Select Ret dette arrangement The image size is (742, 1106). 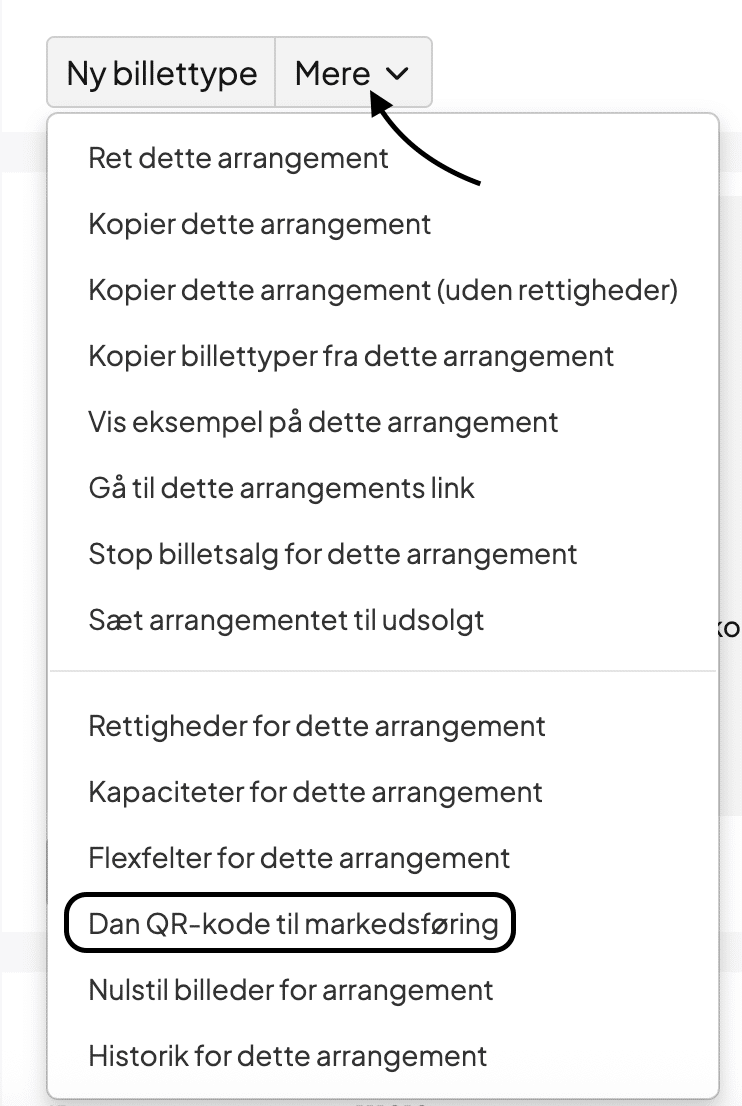tap(238, 158)
